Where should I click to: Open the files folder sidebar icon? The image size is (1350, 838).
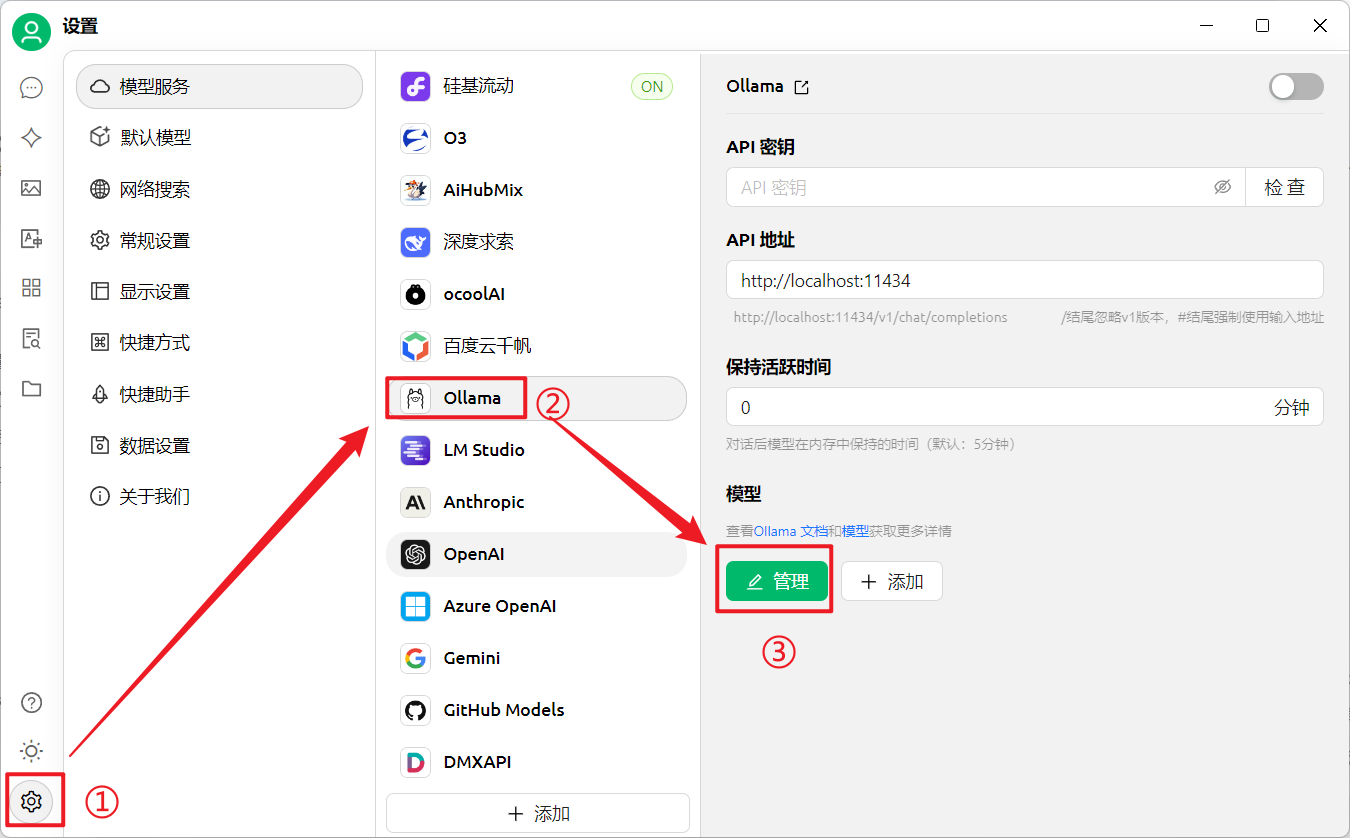point(31,389)
